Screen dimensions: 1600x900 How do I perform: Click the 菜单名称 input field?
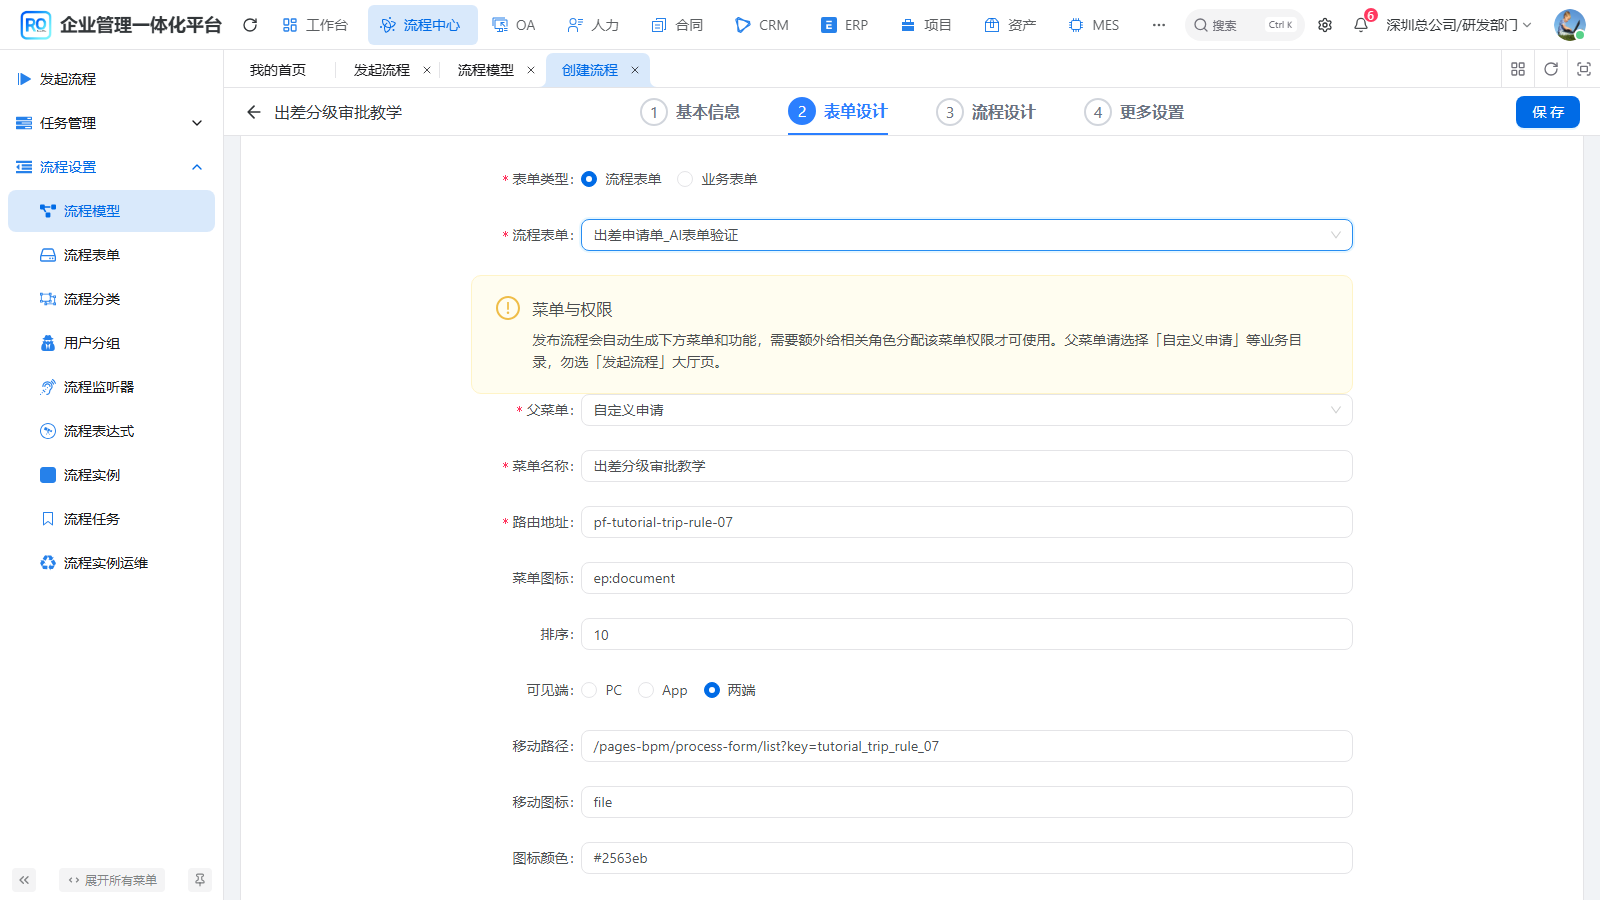966,466
